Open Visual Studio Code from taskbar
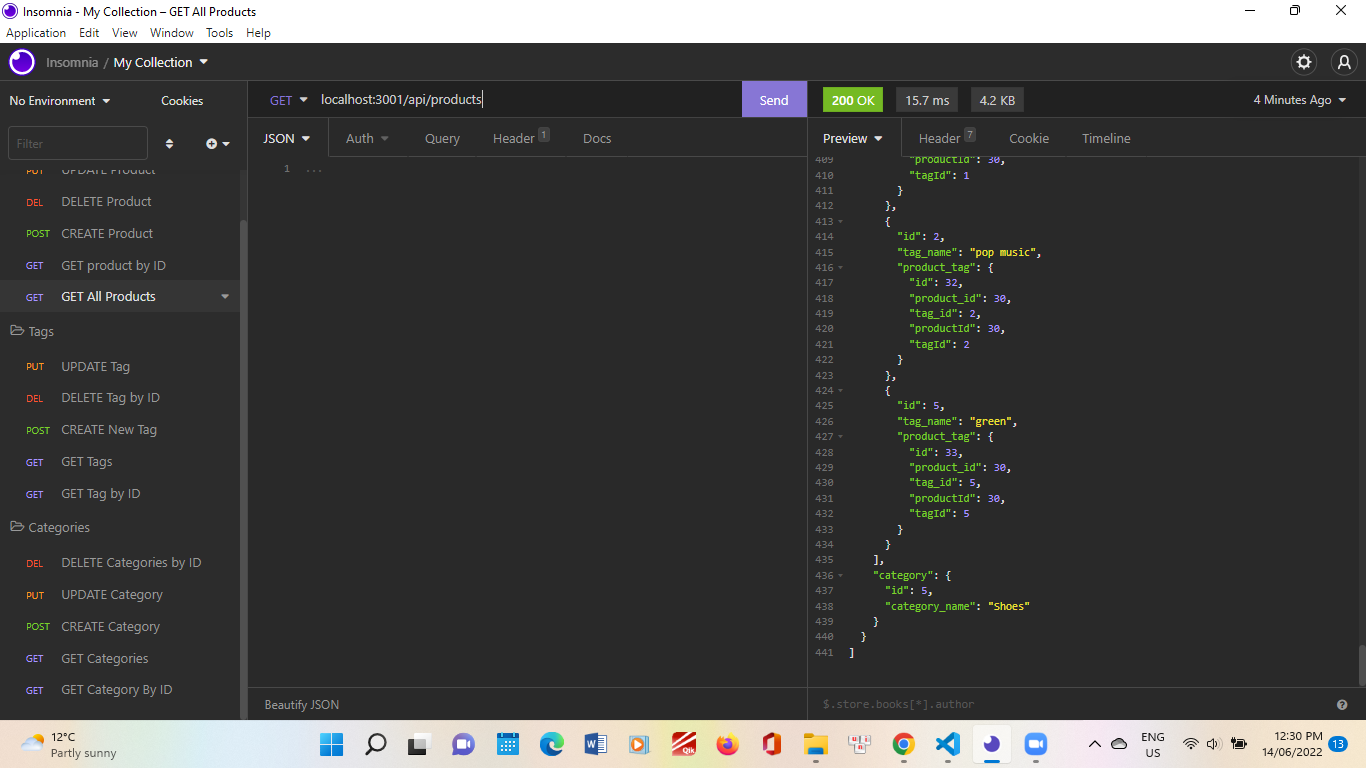 947,744
